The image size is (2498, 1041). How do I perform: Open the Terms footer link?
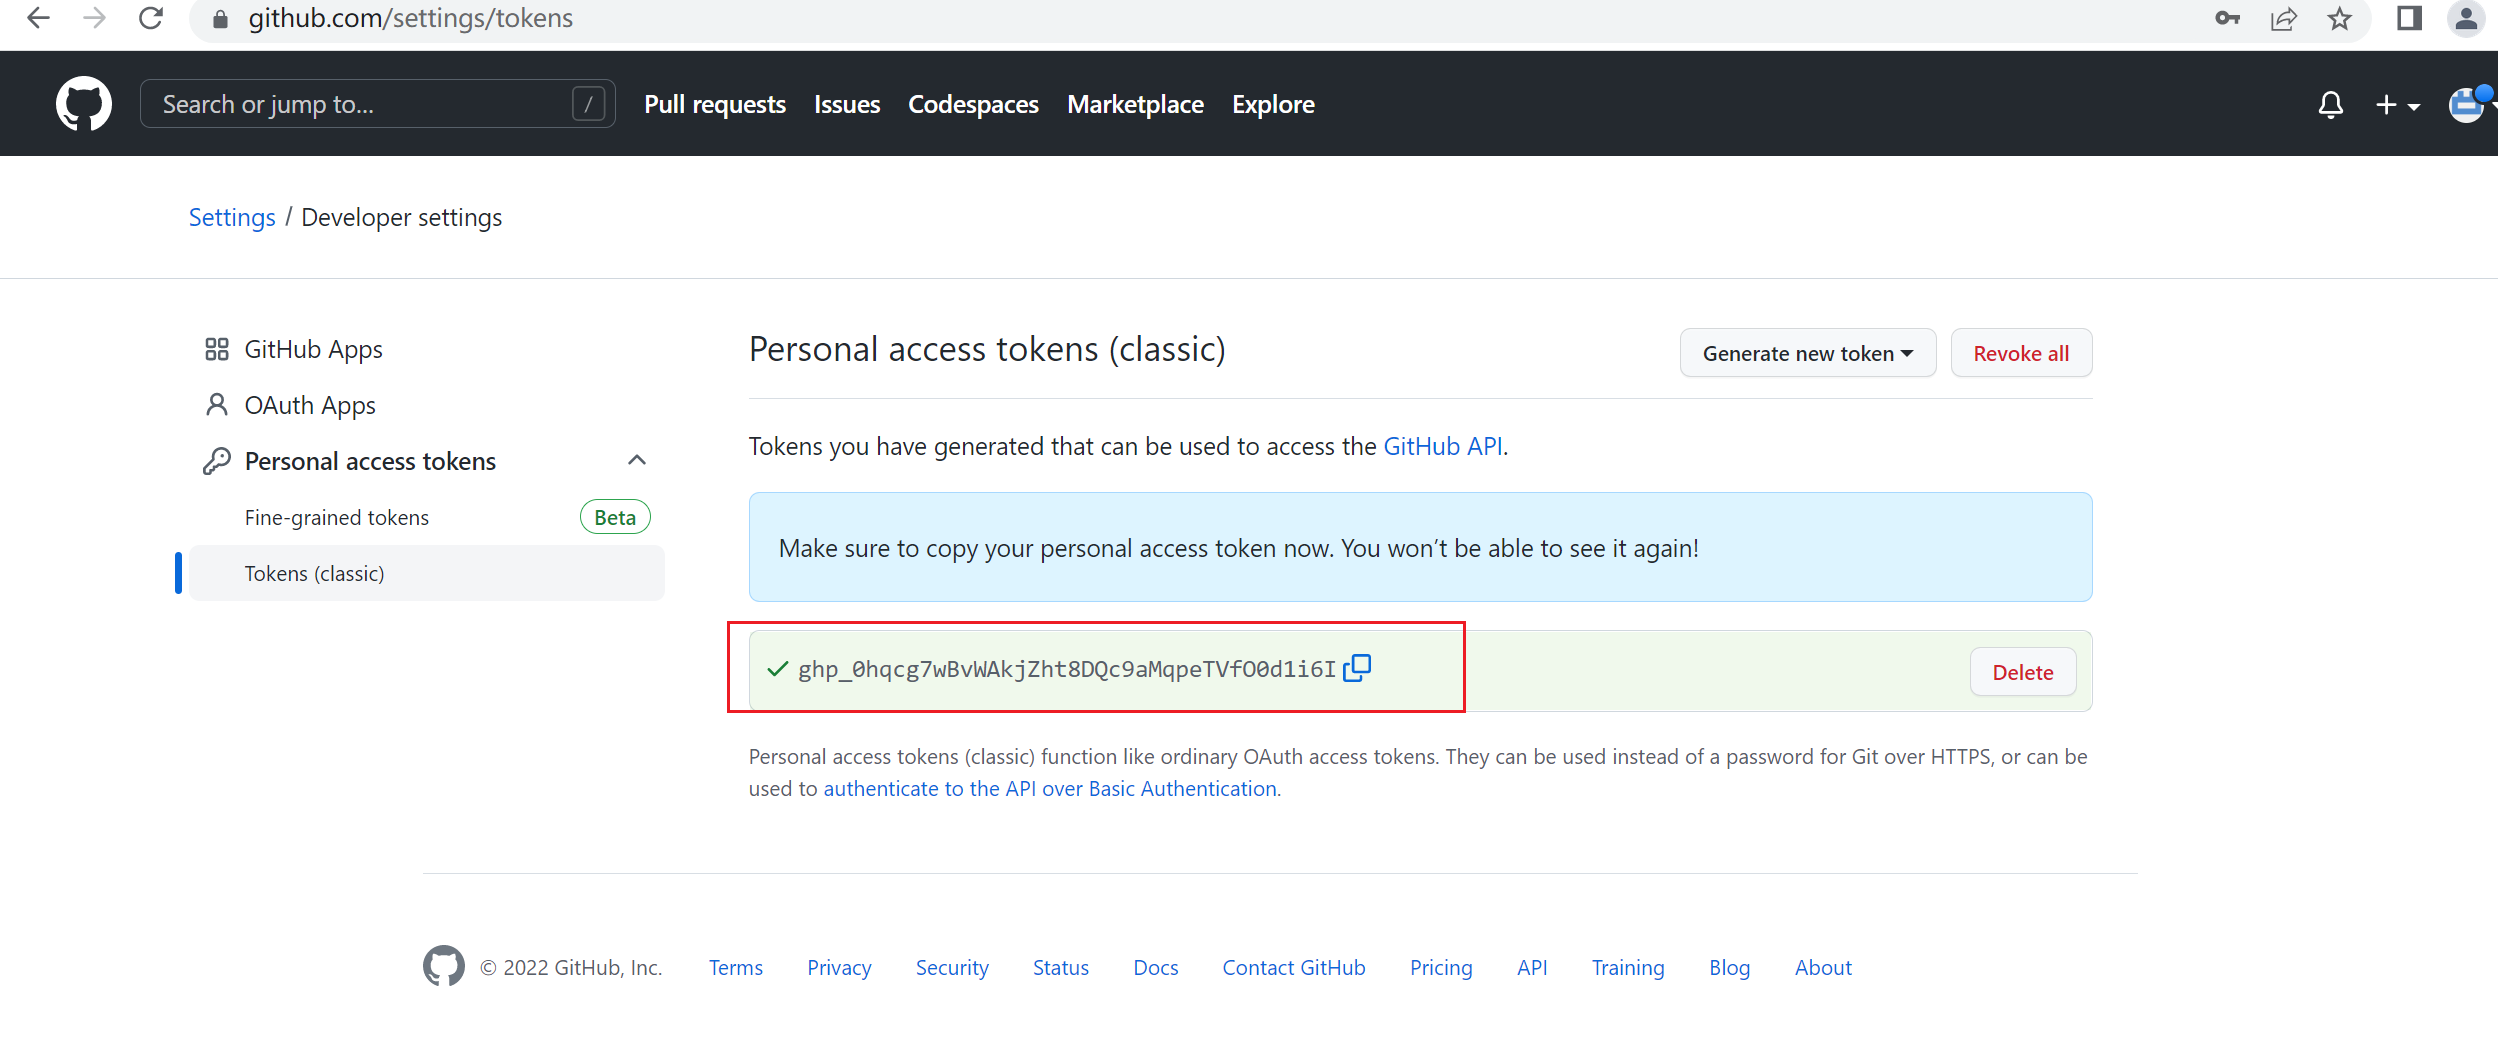(736, 967)
